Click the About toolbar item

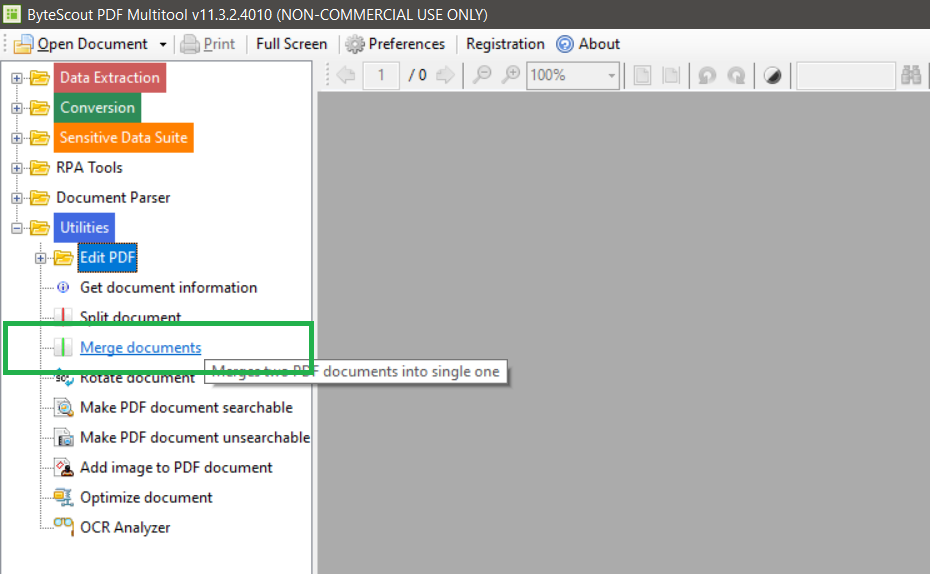click(x=588, y=44)
